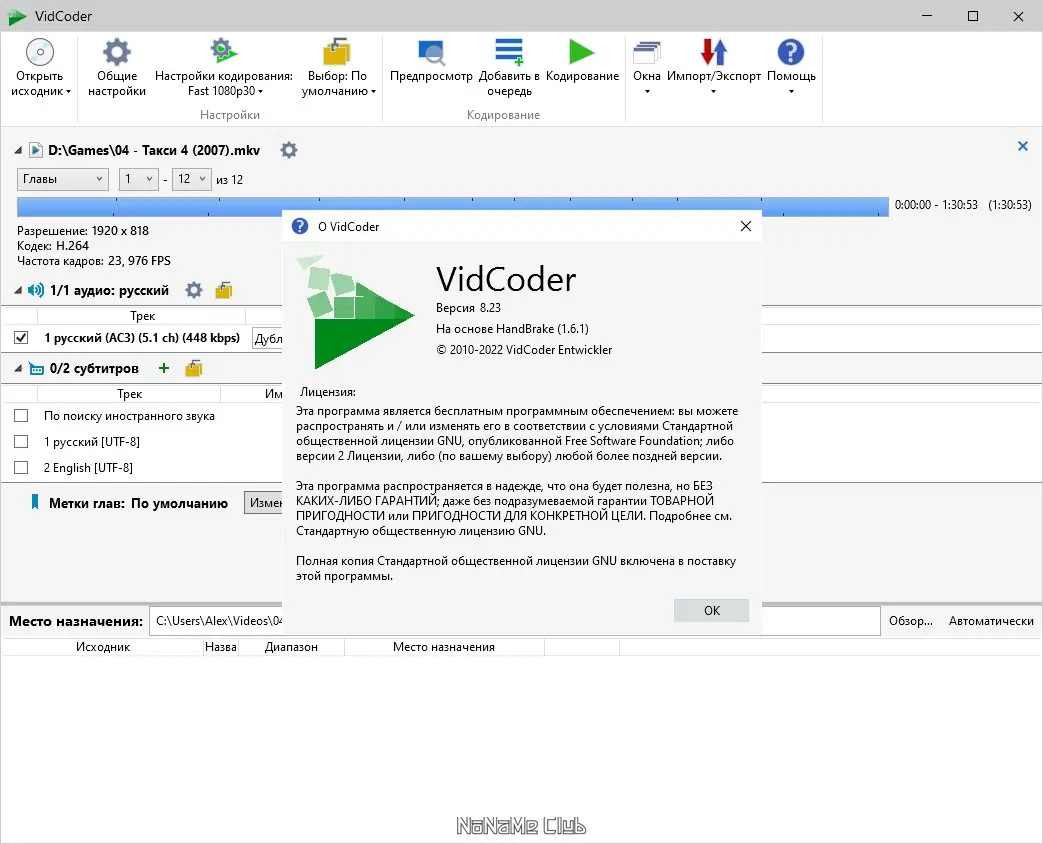Collapse the subtitles section triangle

pos(19,368)
